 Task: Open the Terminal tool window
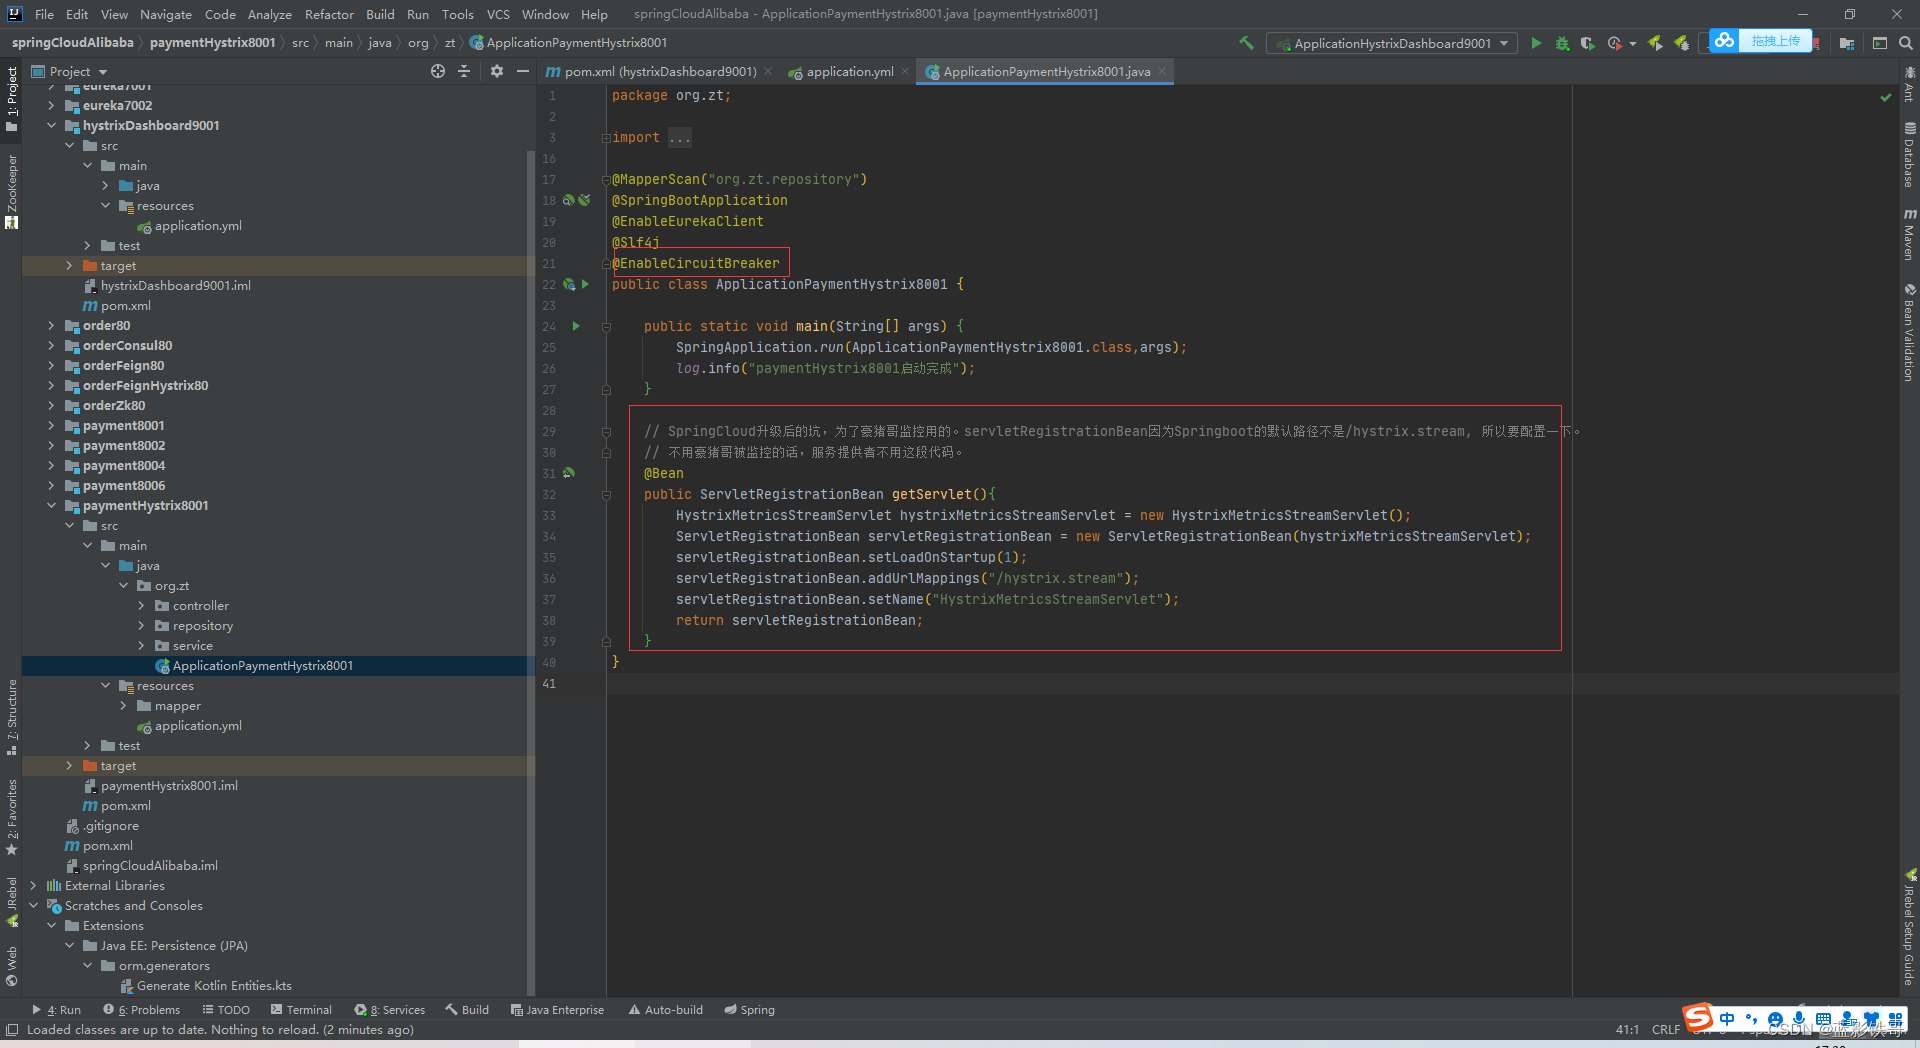(302, 1010)
